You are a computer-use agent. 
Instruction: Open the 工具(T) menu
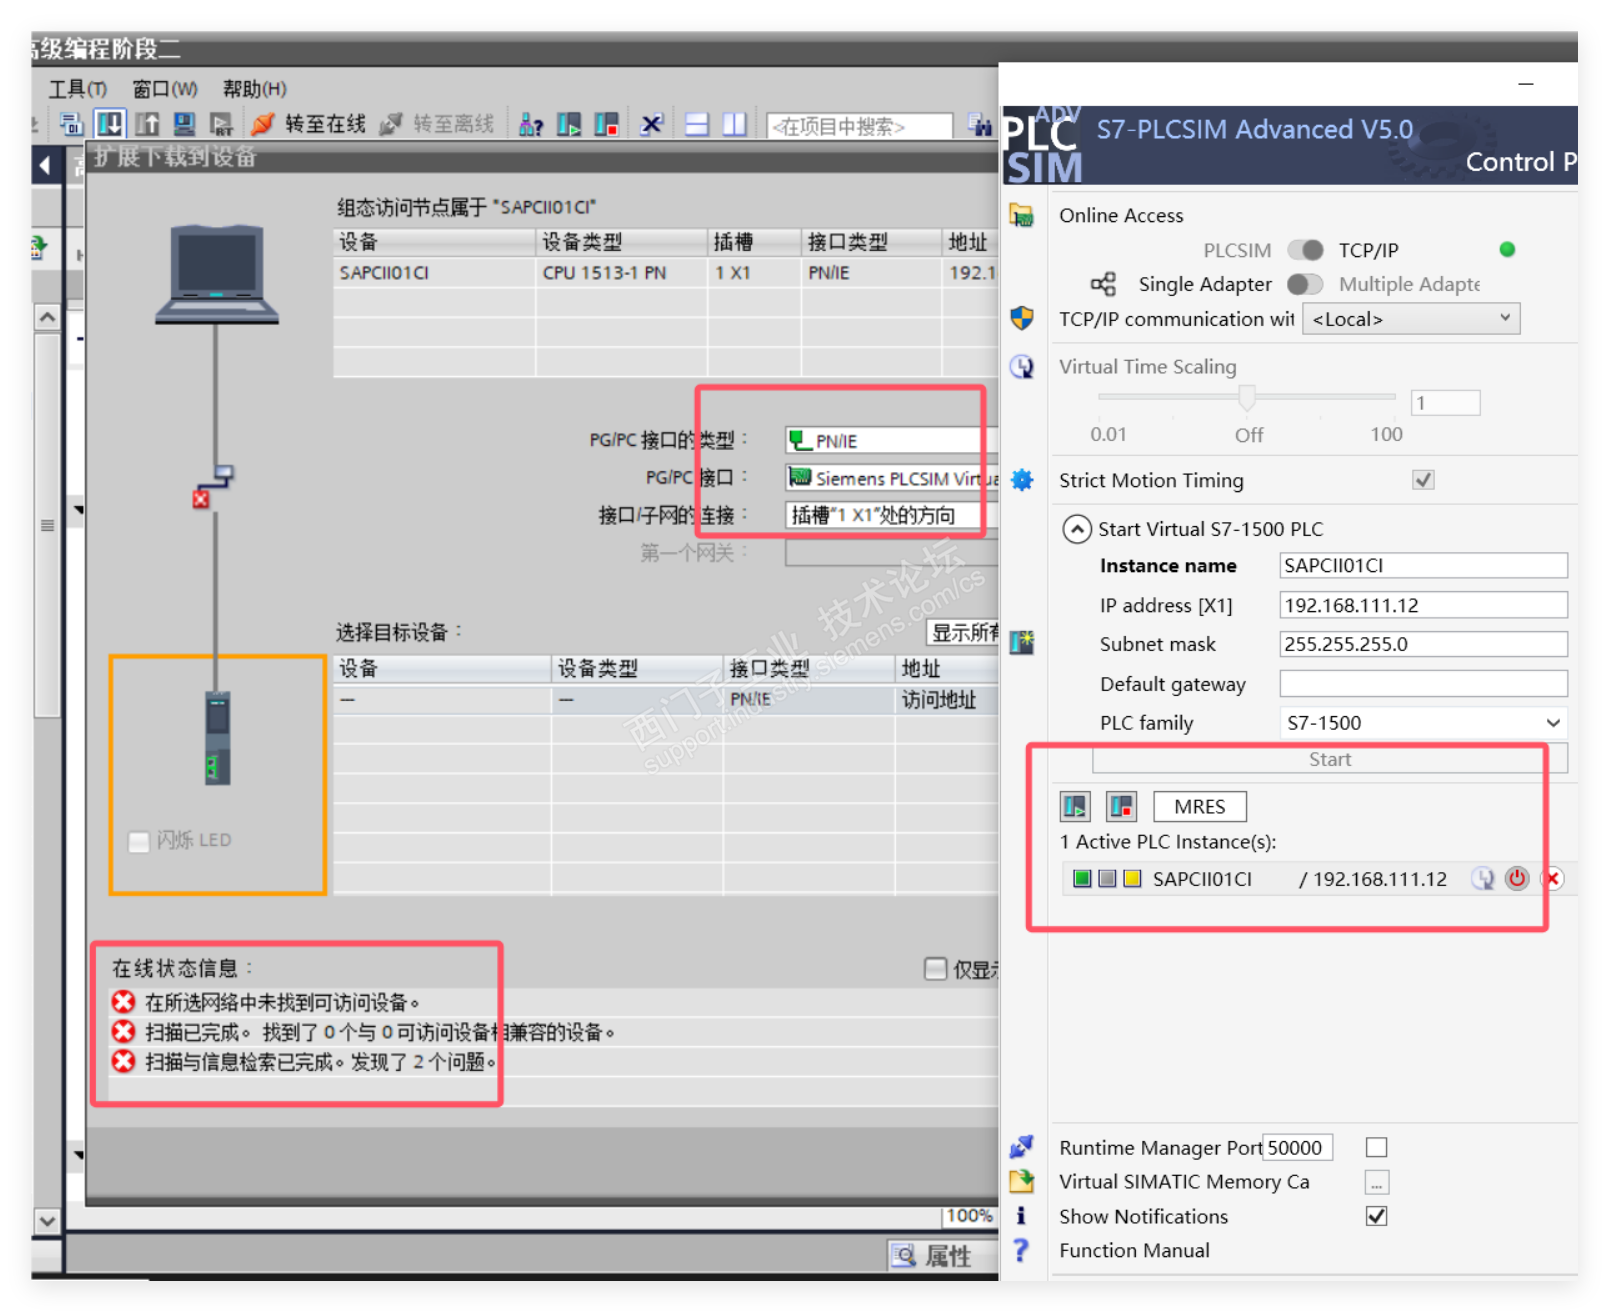click(x=78, y=89)
